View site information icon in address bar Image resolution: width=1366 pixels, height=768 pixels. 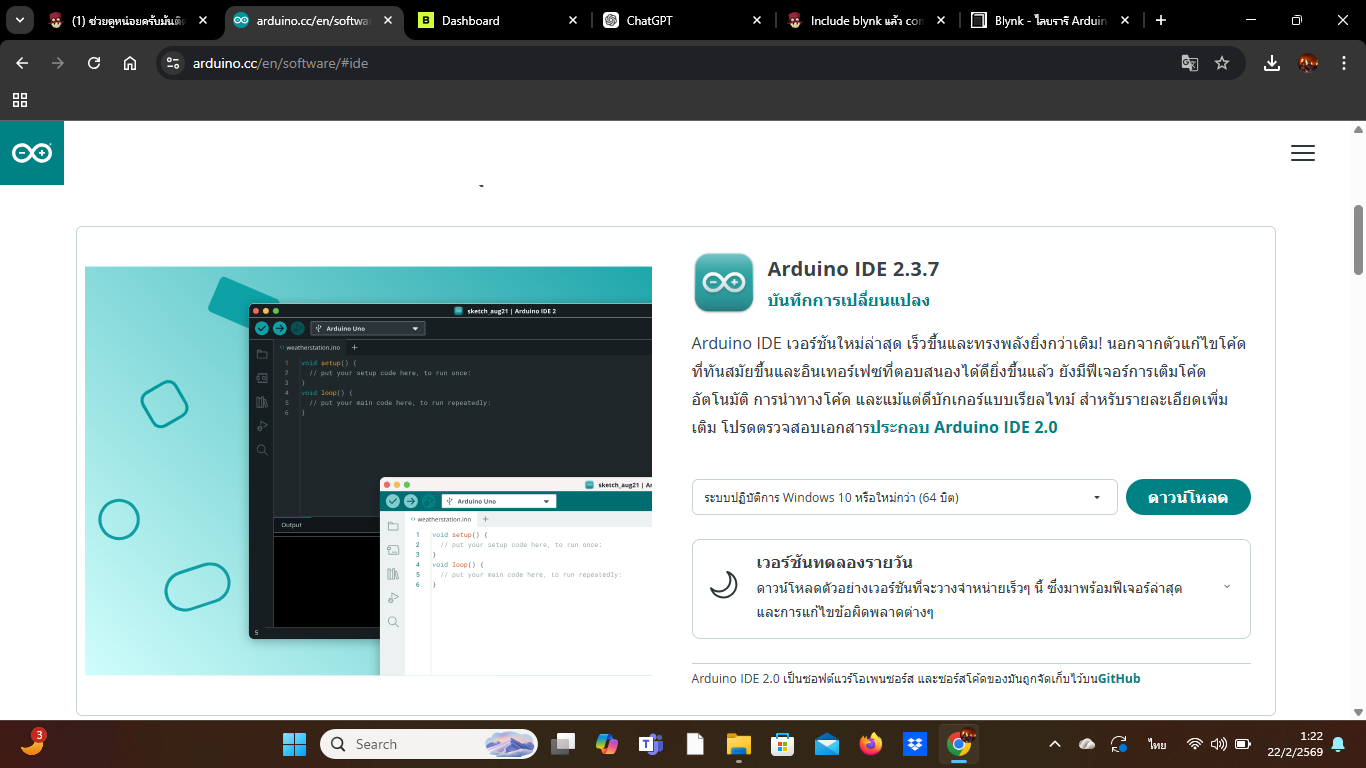coord(174,63)
